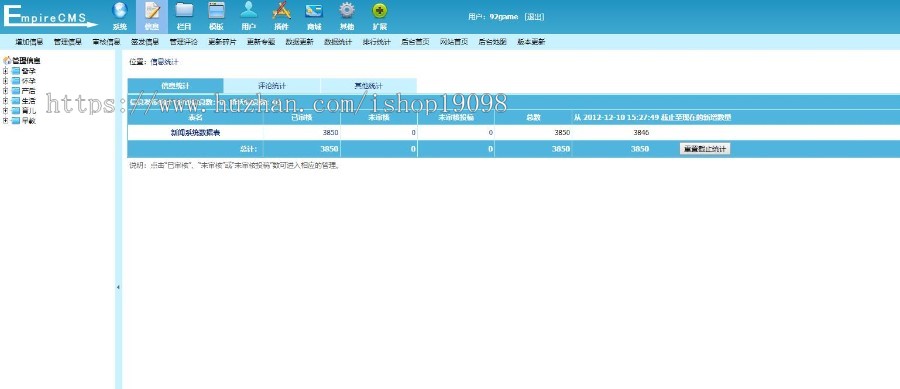Open the 更新专题 submenu item

[261, 42]
